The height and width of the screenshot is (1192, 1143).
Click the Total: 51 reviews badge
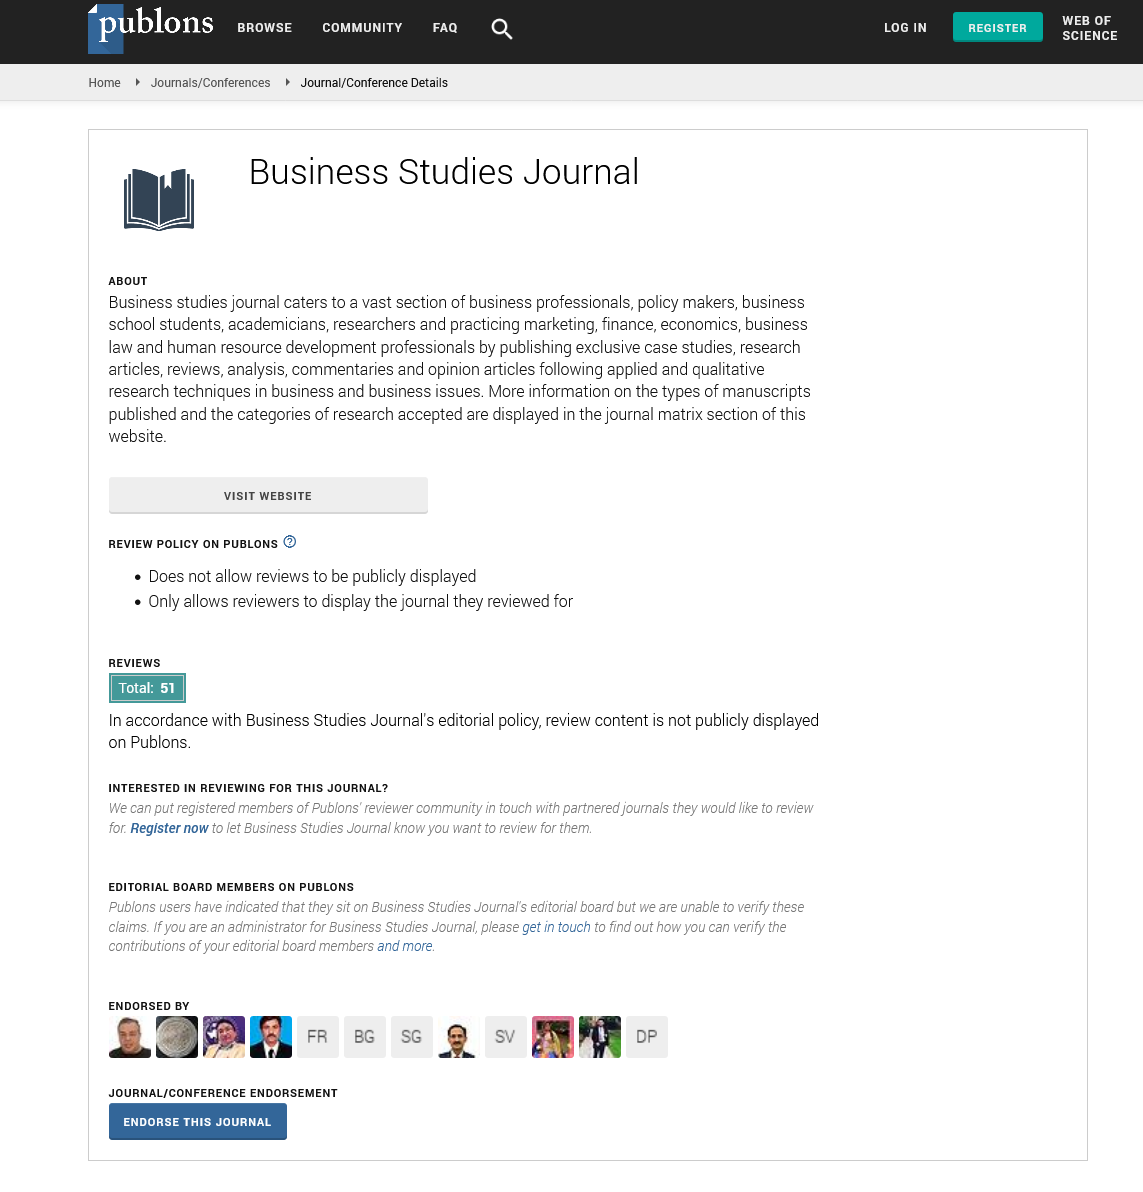click(147, 688)
